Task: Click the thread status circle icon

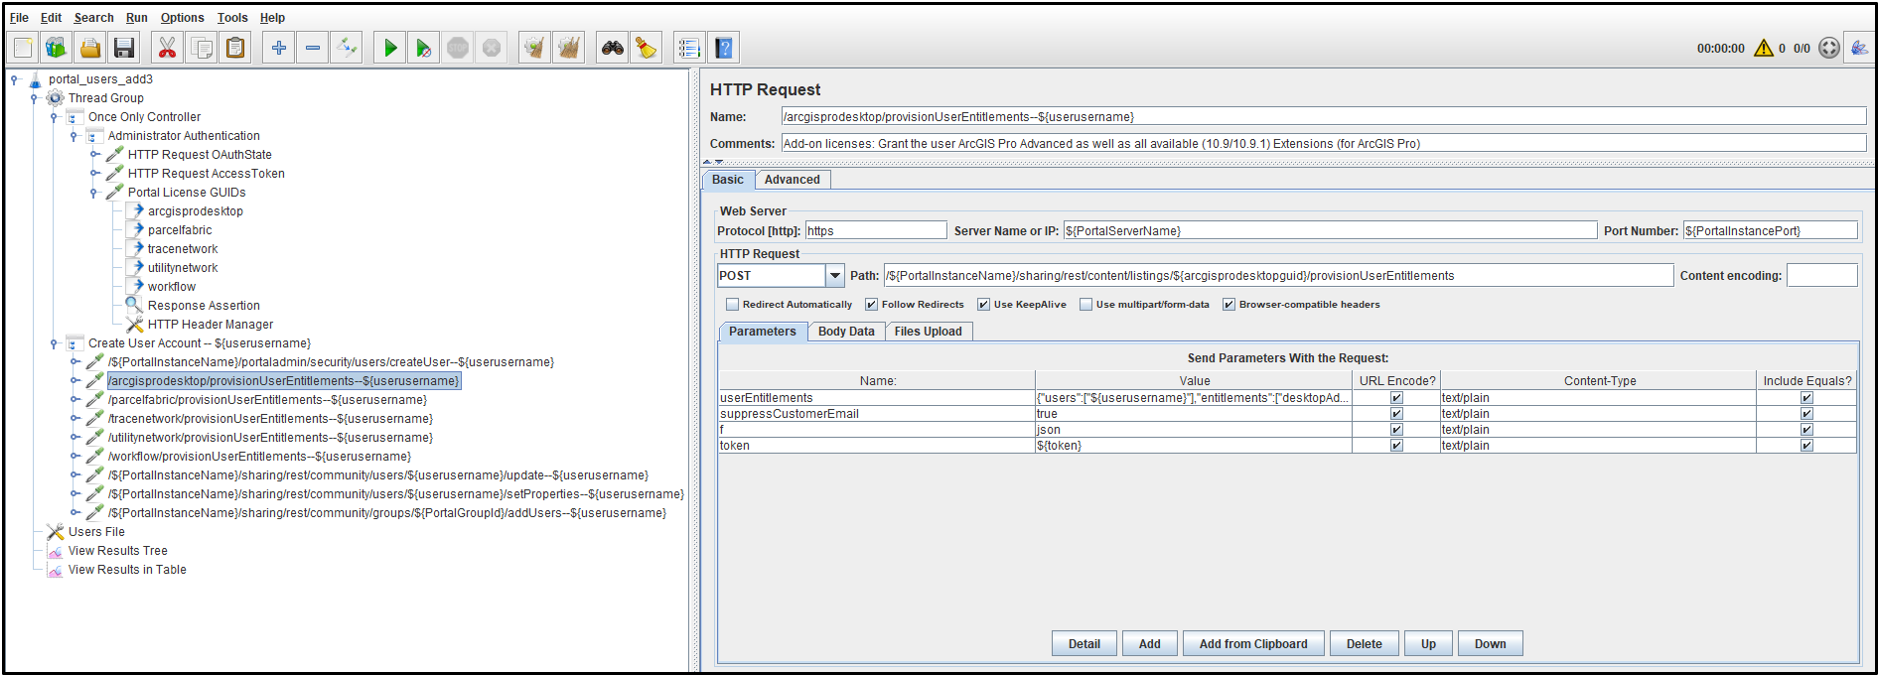Action: 1829,48
